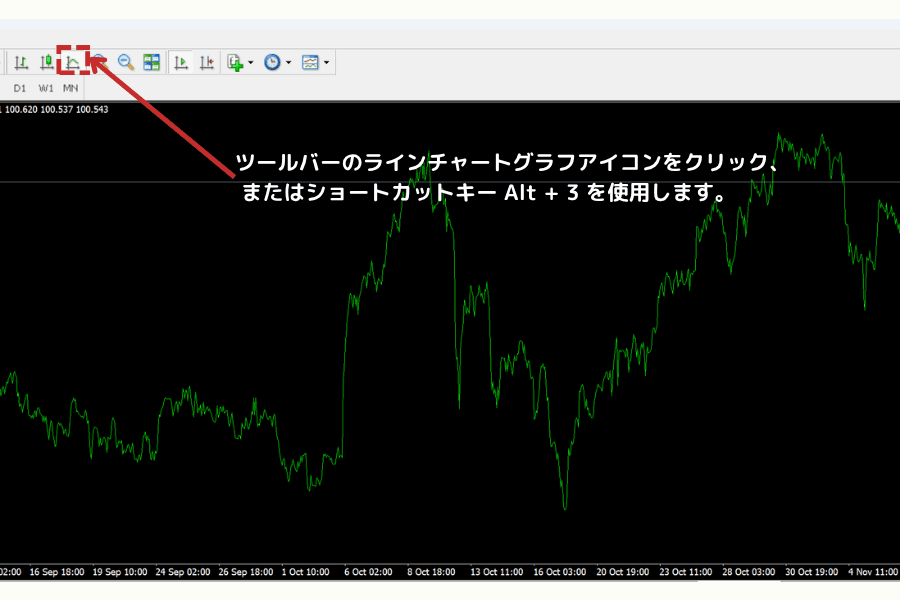This screenshot has width=900, height=600.
Task: Select the line chart icon
Action: point(72,62)
